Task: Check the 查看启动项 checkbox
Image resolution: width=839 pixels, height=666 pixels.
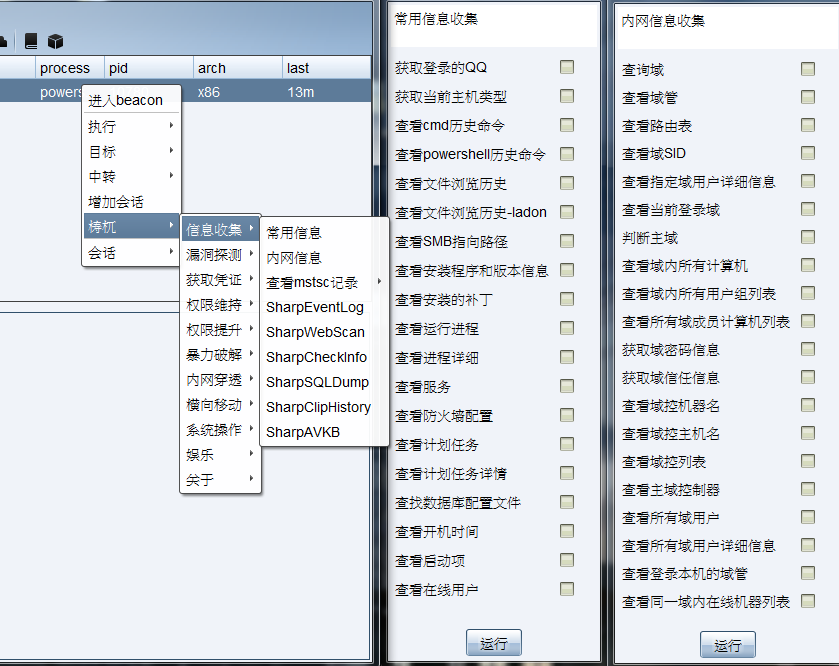Action: pos(567,560)
